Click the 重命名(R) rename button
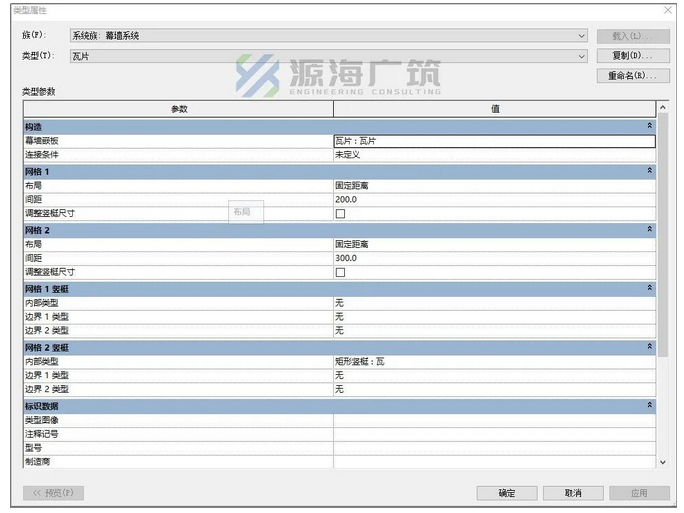684x513 pixels. pos(633,75)
